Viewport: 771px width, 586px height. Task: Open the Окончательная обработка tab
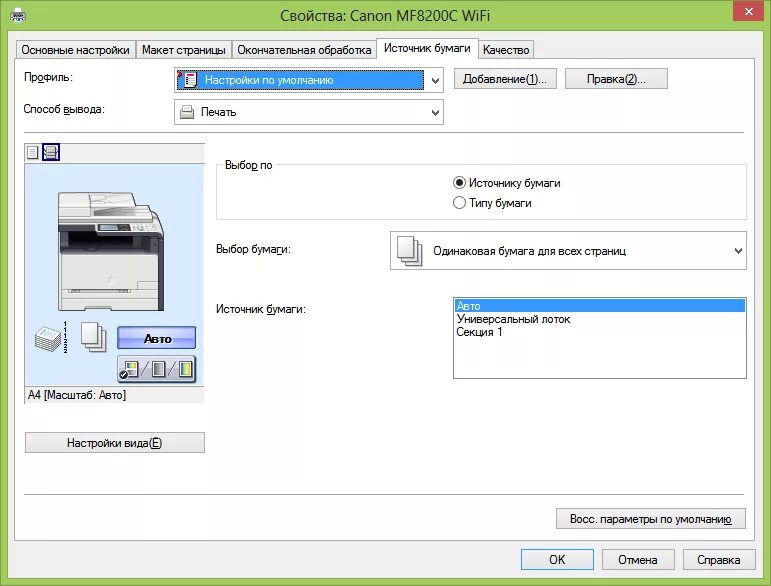coord(304,50)
